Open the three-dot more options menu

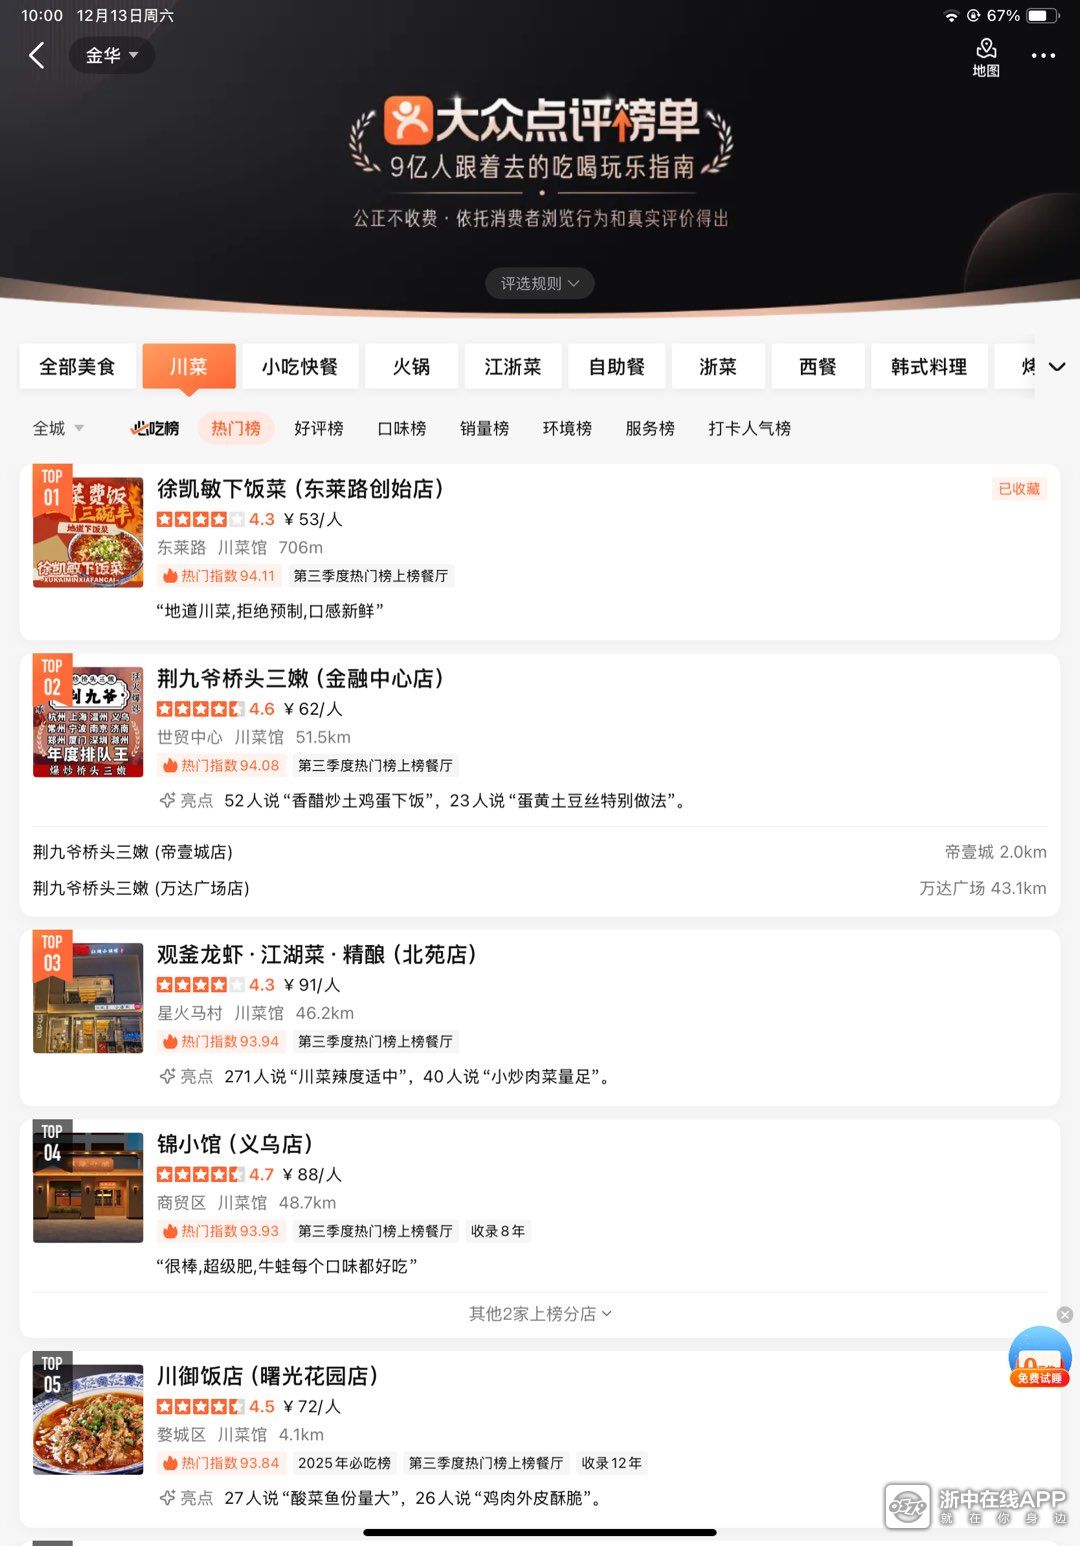tap(1043, 56)
